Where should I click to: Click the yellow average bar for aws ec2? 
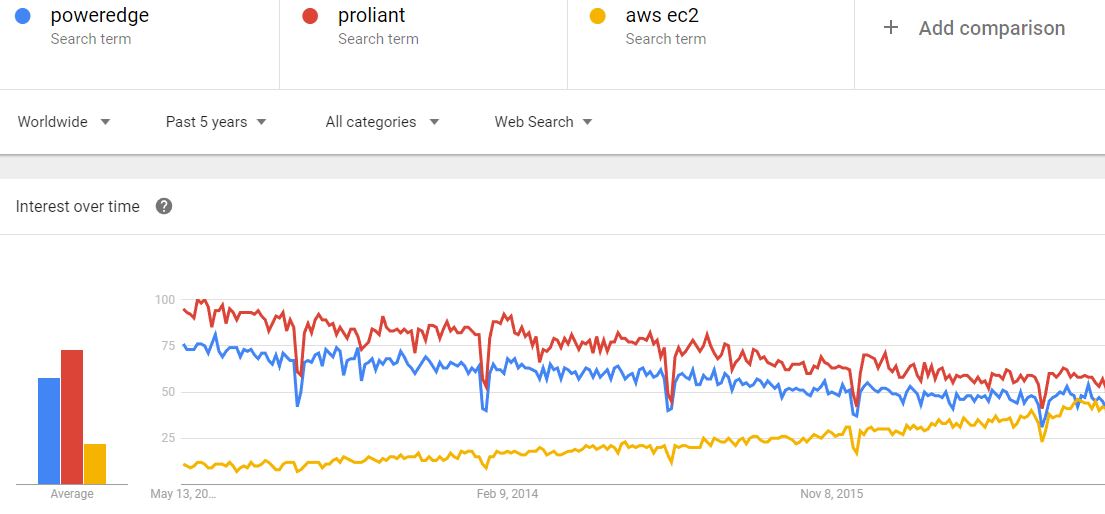point(95,463)
